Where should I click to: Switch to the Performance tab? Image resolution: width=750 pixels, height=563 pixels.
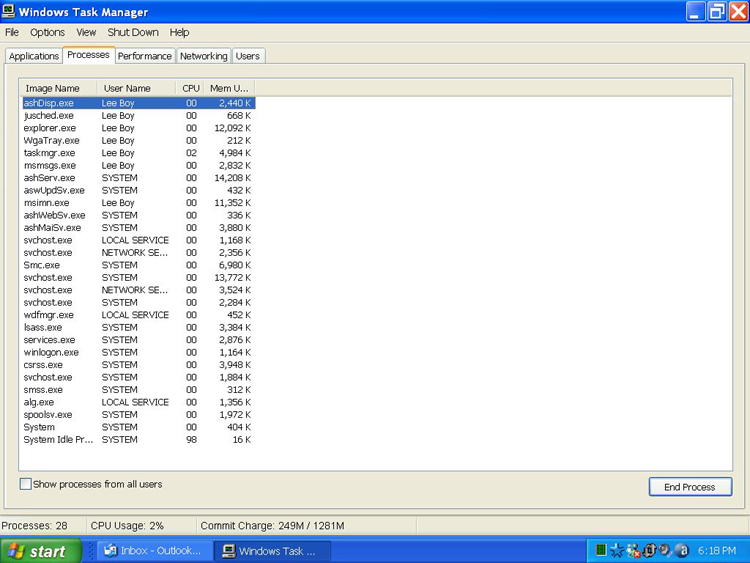(144, 56)
